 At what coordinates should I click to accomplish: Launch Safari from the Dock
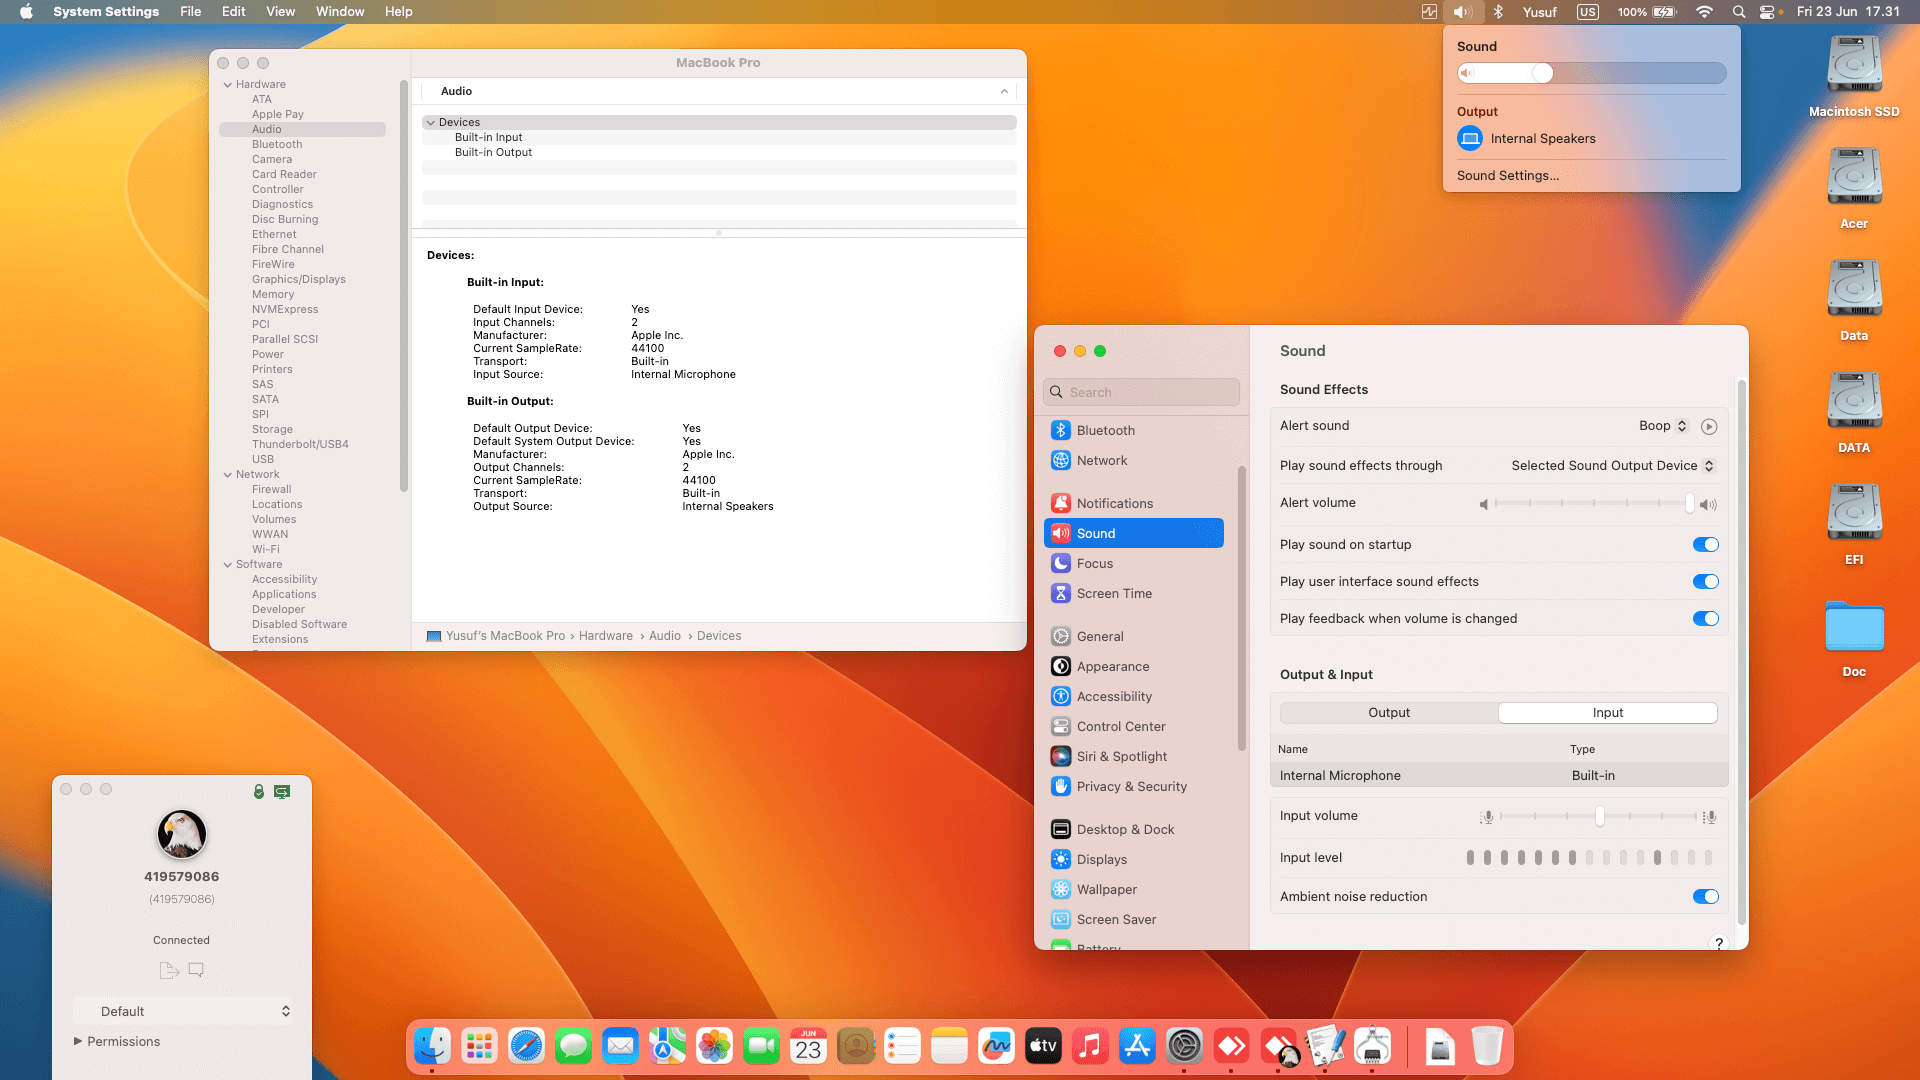[x=526, y=1047]
